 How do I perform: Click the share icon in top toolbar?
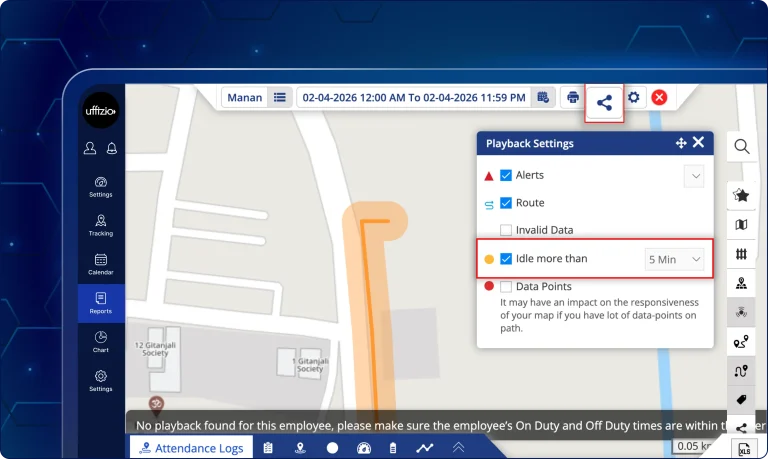coord(604,102)
